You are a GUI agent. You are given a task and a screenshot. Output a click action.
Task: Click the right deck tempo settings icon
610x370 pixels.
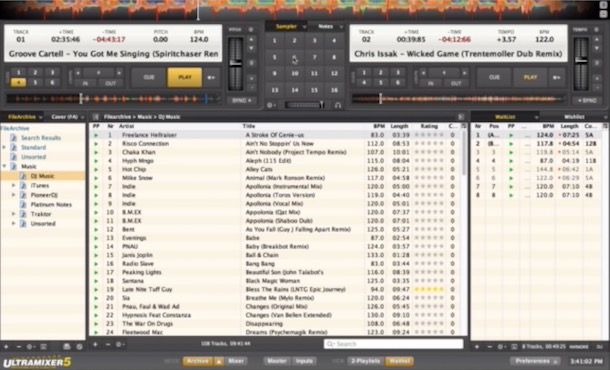click(x=596, y=30)
